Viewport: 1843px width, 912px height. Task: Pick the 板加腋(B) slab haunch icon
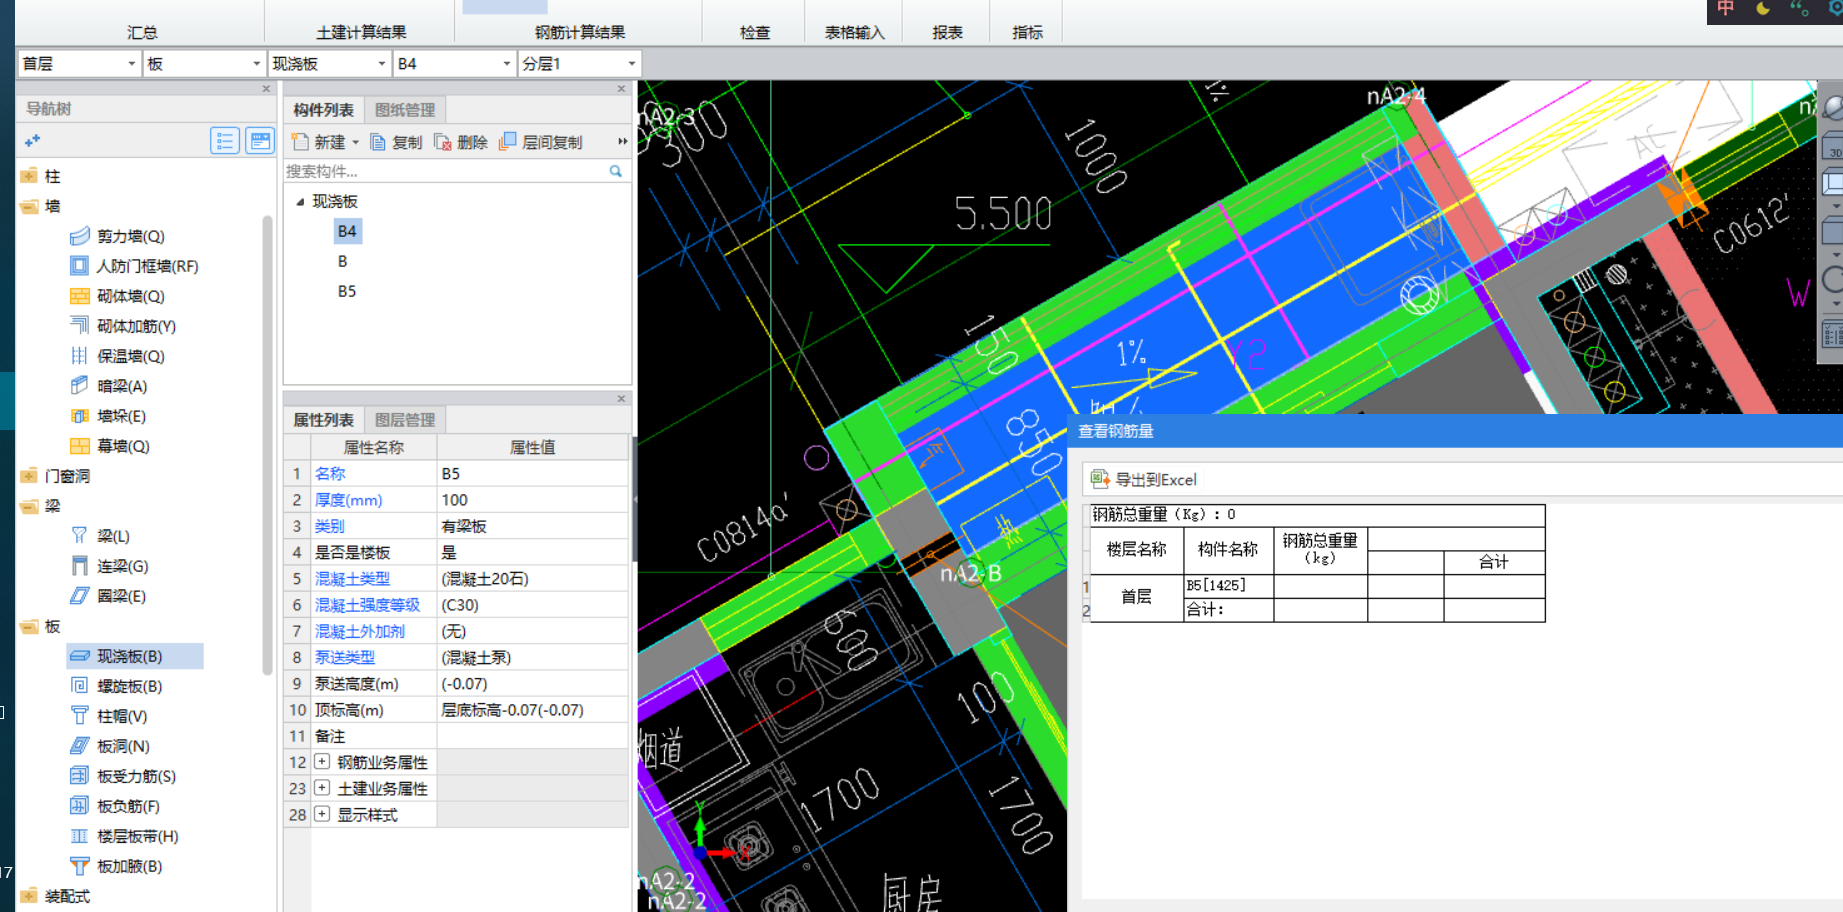point(79,866)
